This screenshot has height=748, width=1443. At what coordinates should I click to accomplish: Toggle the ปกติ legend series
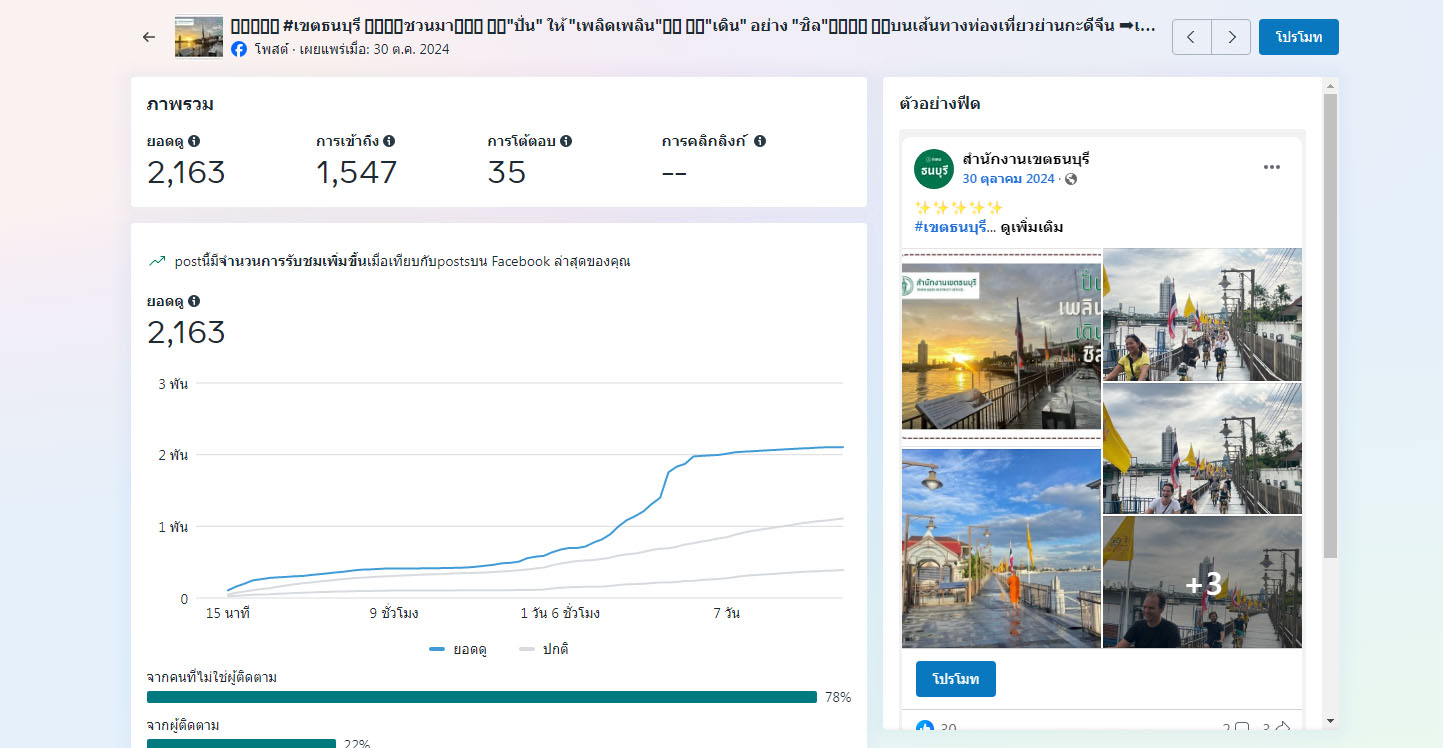coord(544,649)
